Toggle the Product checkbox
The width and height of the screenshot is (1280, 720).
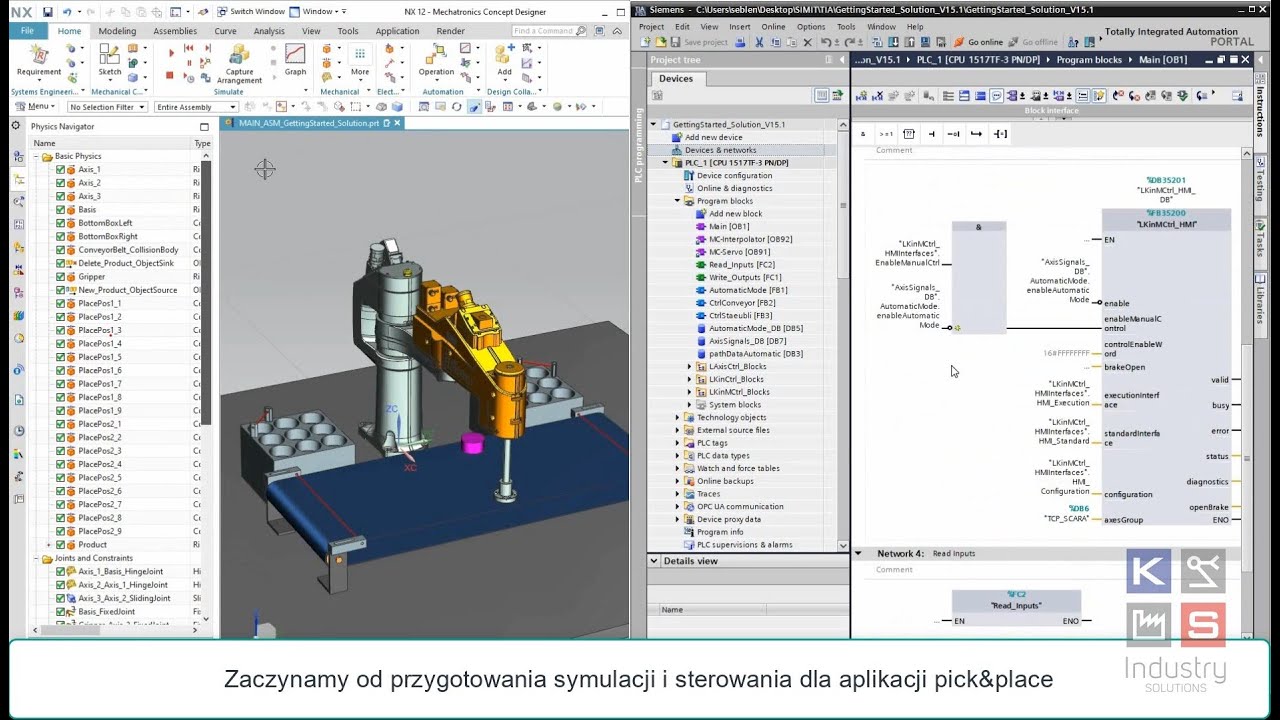tap(60, 545)
